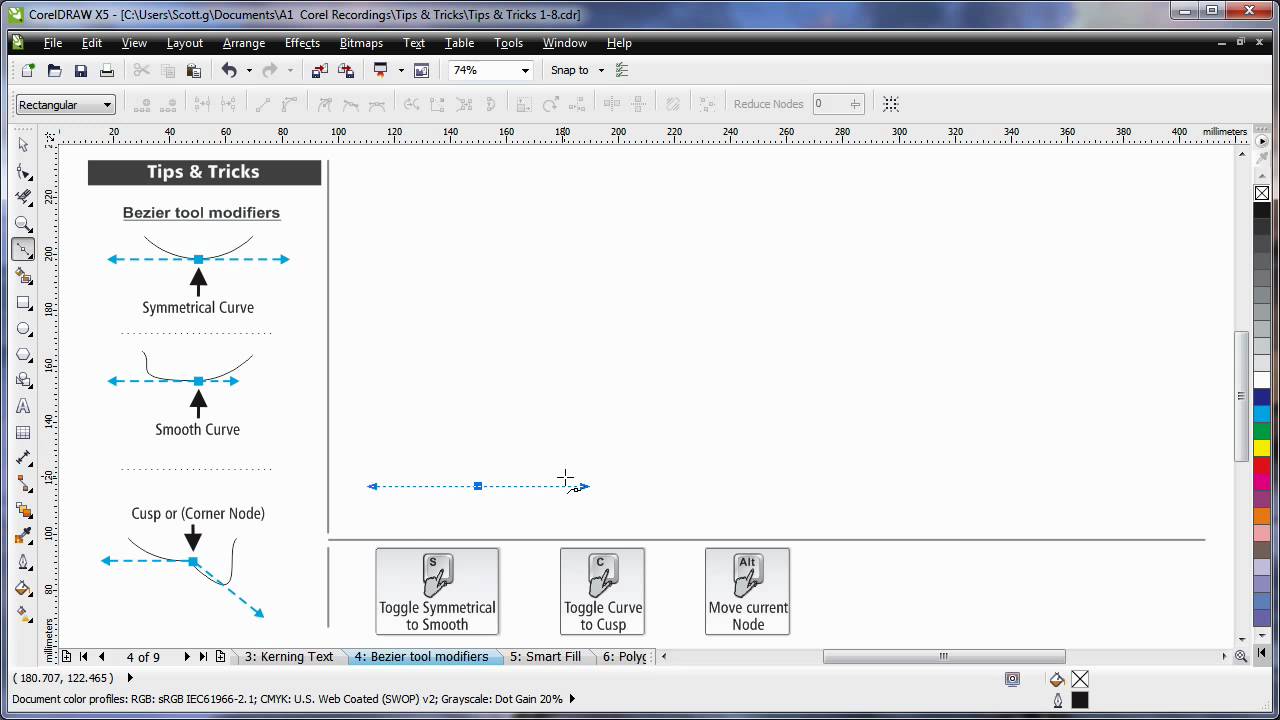The width and height of the screenshot is (1280, 720).
Task: Open the Edit menu
Action: pos(92,43)
